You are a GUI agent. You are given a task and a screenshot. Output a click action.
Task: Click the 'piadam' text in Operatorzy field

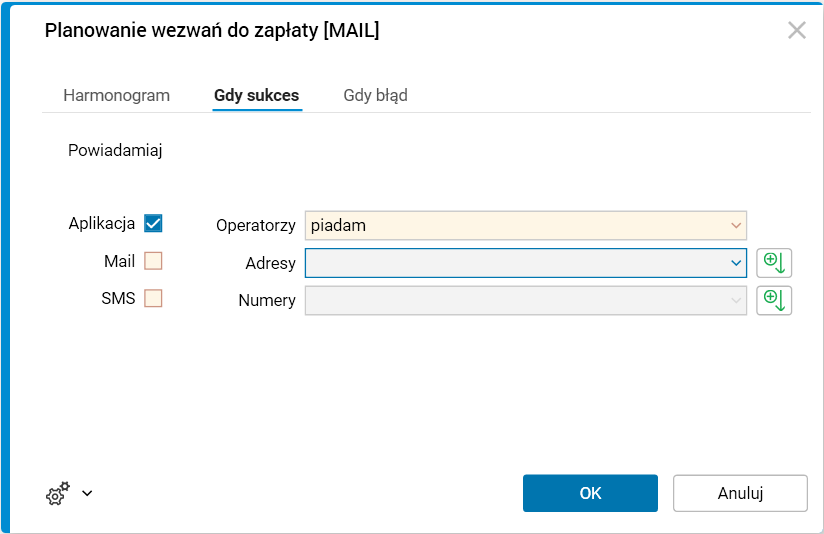point(339,225)
